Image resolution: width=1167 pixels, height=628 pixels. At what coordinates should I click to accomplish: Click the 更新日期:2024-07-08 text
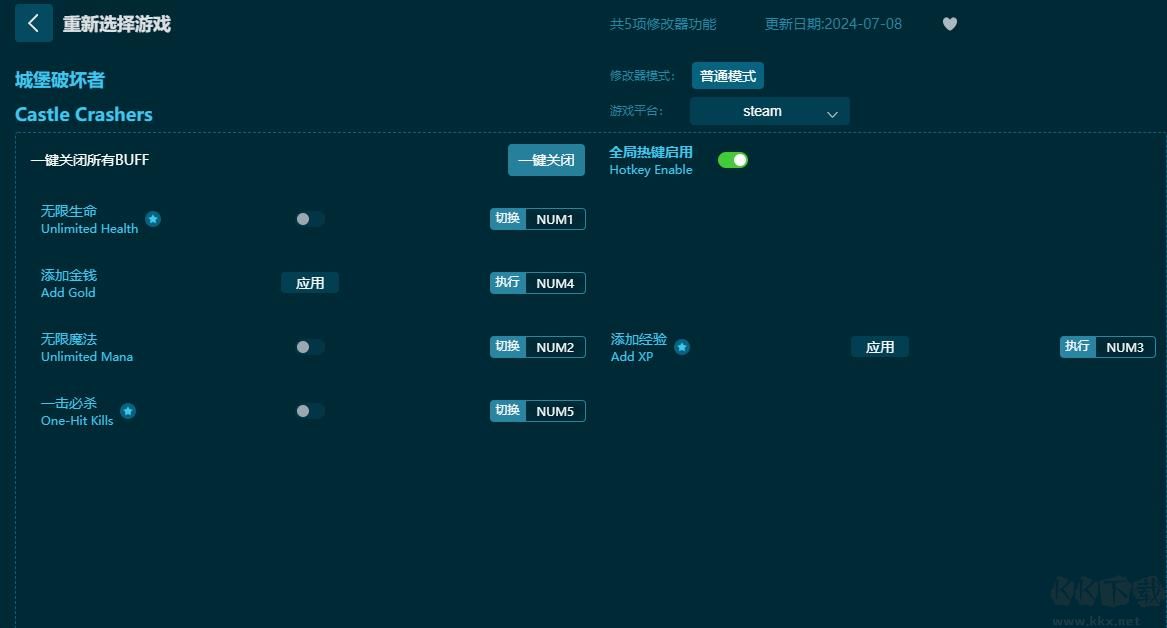coord(834,24)
